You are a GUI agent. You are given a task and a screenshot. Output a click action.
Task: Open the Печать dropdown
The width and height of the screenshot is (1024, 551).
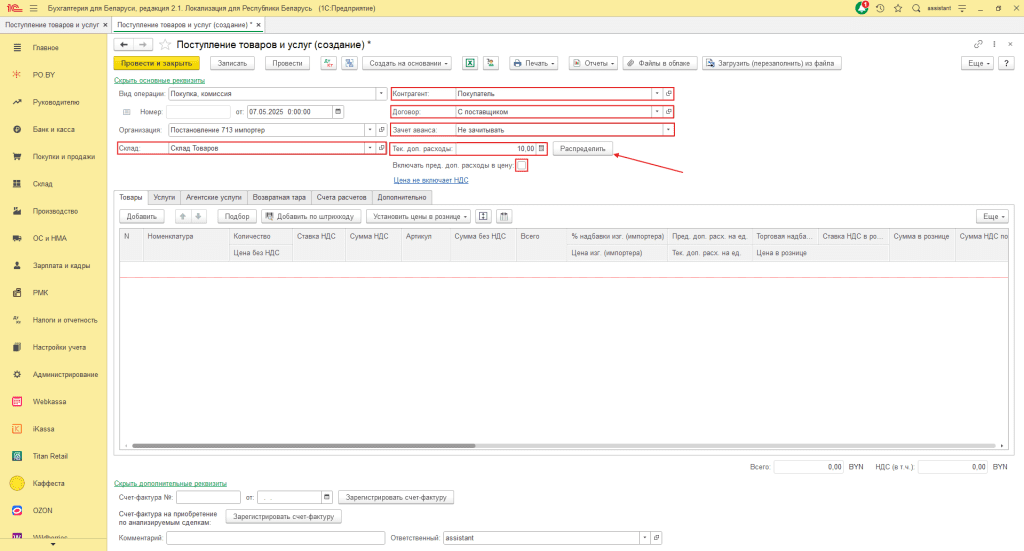[534, 63]
